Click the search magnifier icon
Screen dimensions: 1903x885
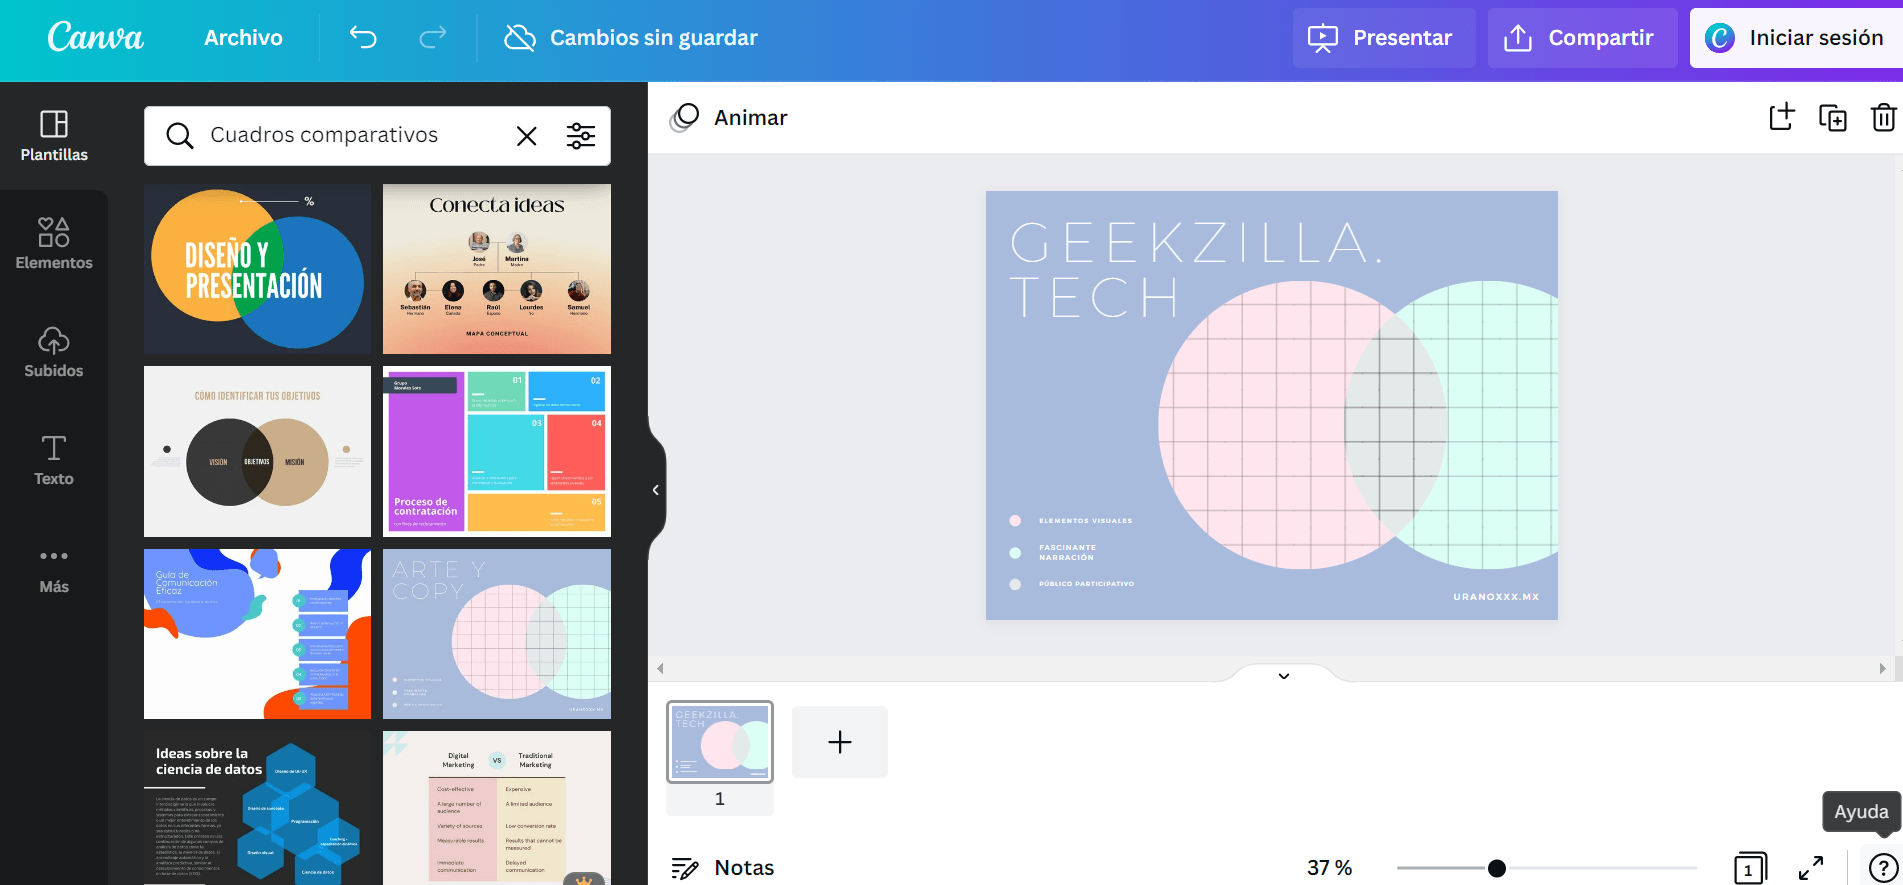click(x=179, y=136)
